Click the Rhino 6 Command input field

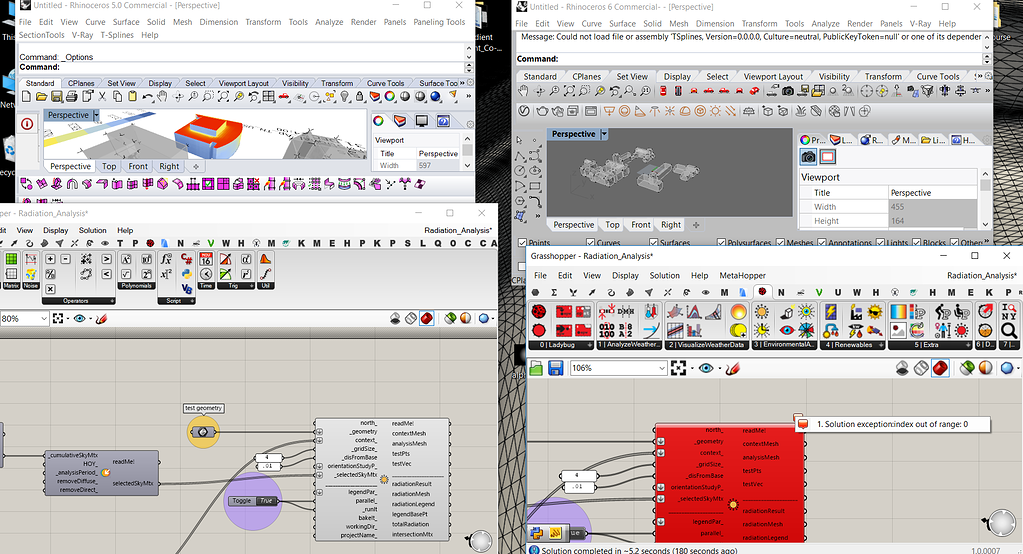point(750,59)
